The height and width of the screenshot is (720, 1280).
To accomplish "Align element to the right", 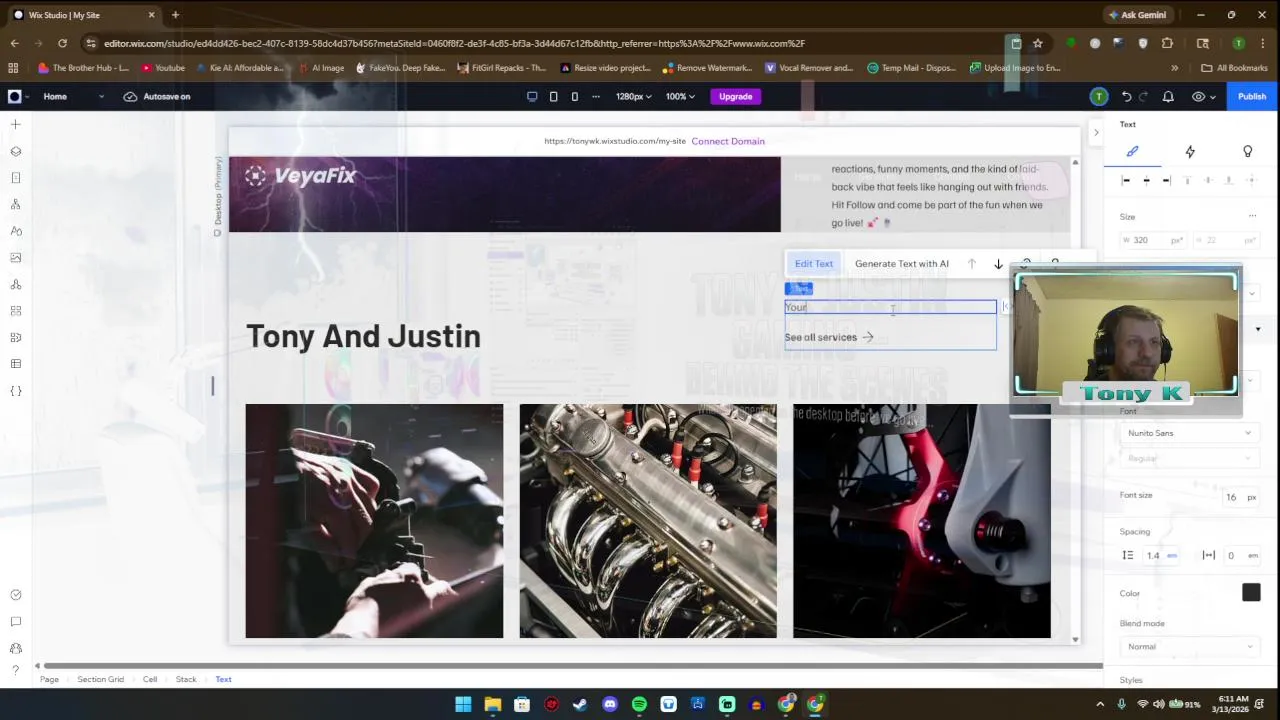I will click(1166, 180).
